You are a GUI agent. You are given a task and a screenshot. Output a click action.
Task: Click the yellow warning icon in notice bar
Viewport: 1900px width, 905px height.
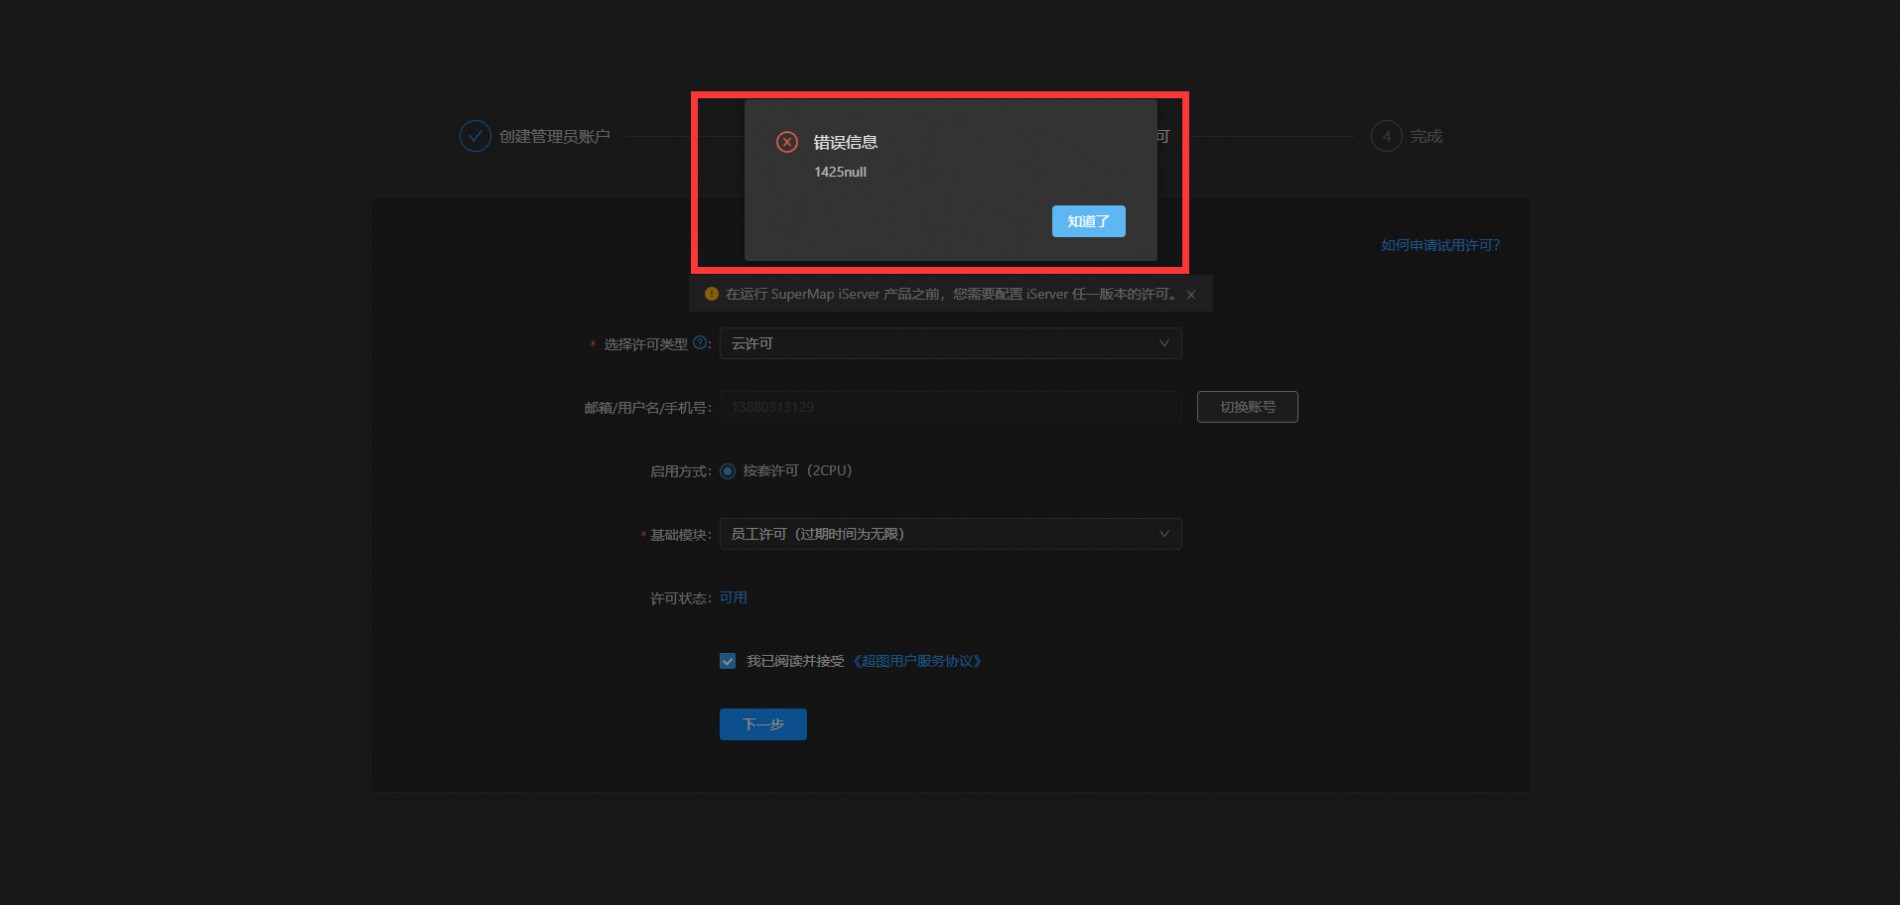point(711,294)
